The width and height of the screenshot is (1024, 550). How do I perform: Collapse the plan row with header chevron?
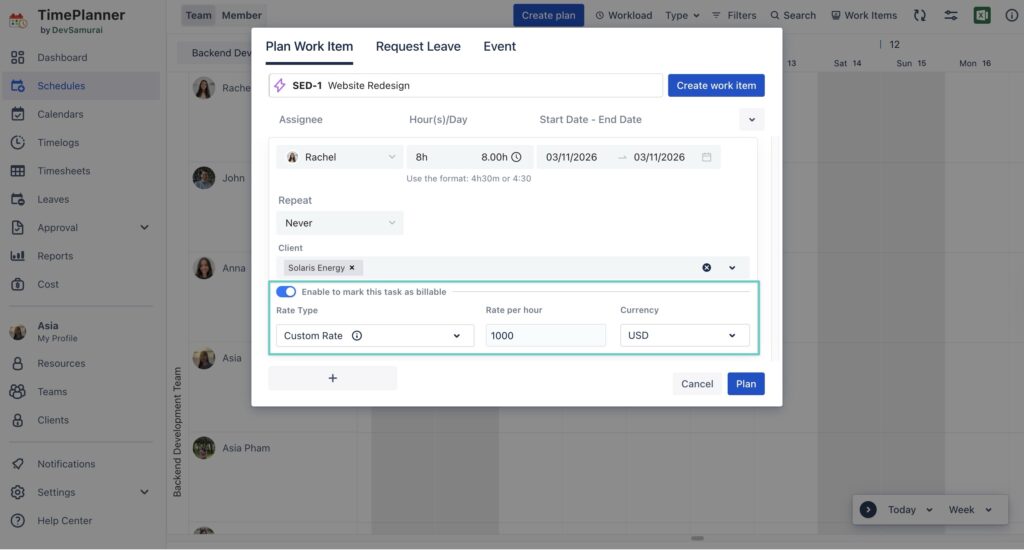[752, 120]
